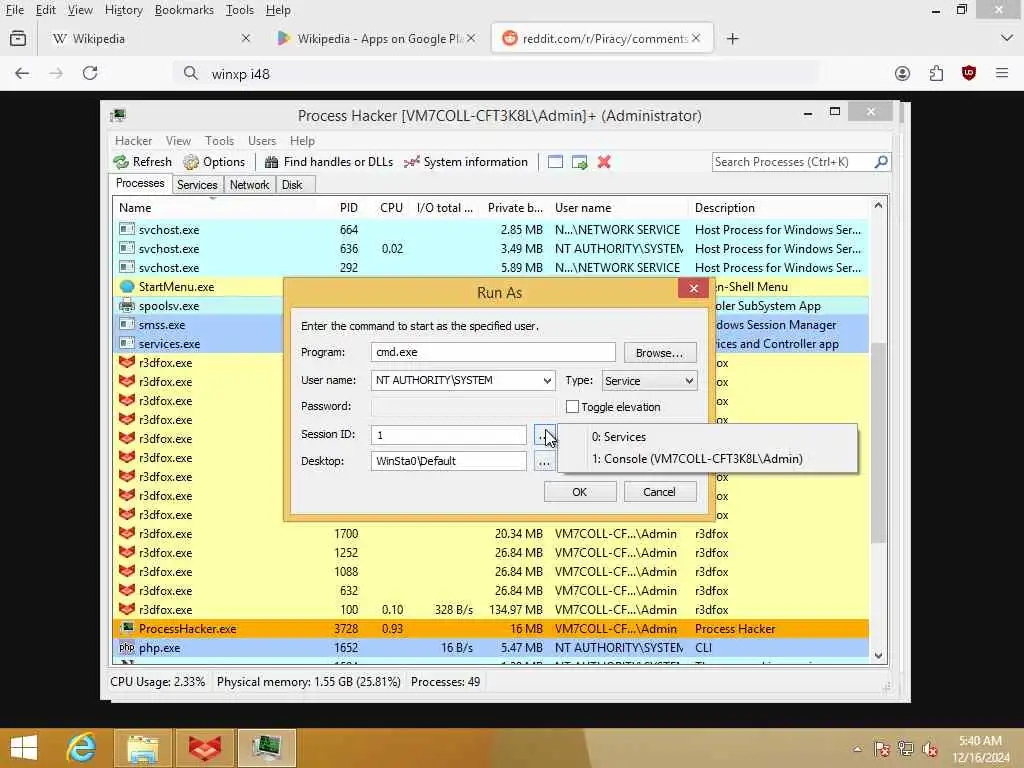Switch to the Wikipedia browser tab
Viewport: 1024px width, 768px height.
click(x=152, y=39)
